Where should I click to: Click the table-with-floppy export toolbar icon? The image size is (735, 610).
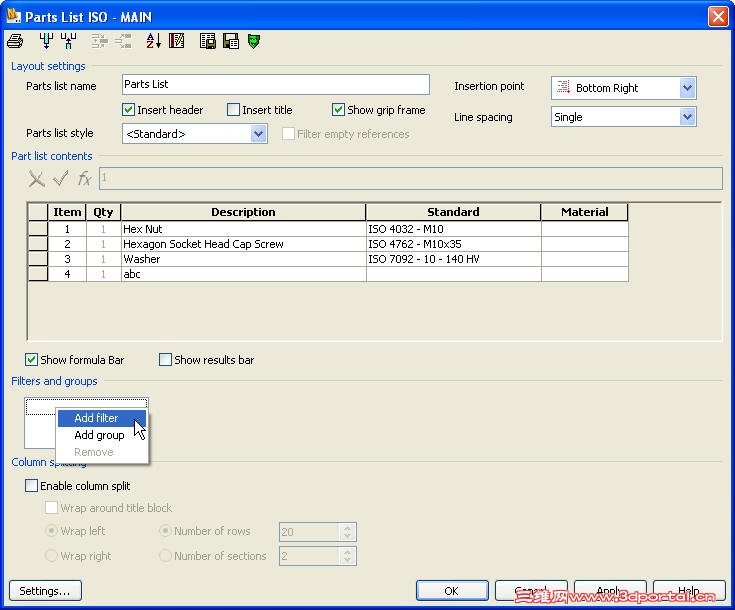208,41
